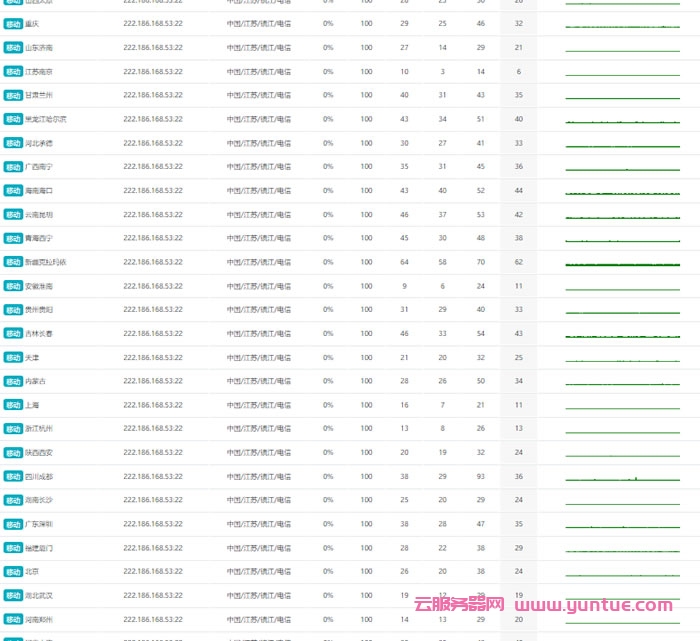Viewport: 700px width, 641px height.
Task: Click the 浙江杭州 node label
Action: tap(40, 429)
